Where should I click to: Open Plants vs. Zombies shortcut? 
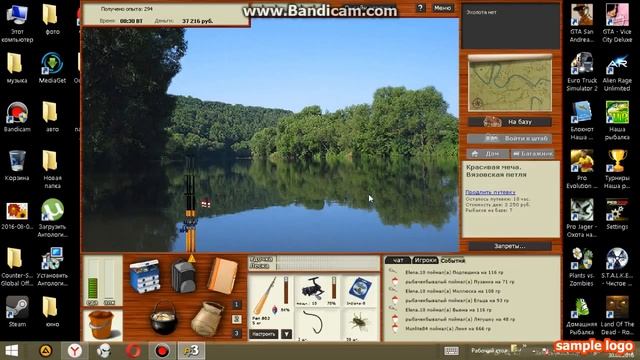[x=582, y=267]
